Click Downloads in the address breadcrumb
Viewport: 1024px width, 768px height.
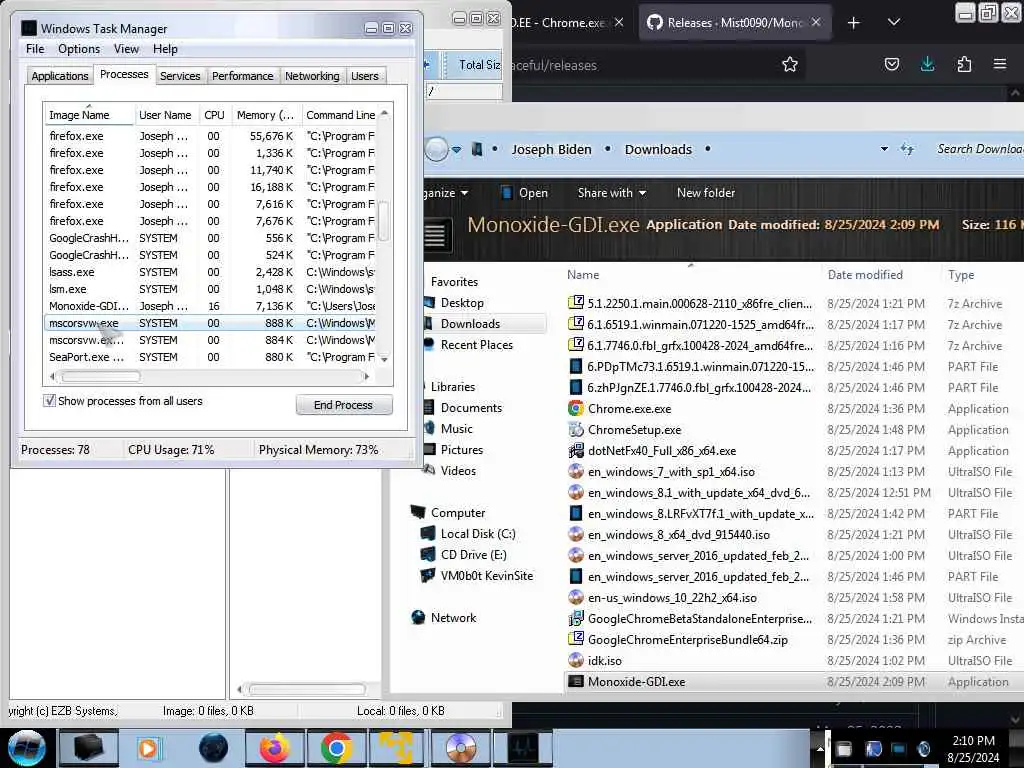tap(658, 150)
